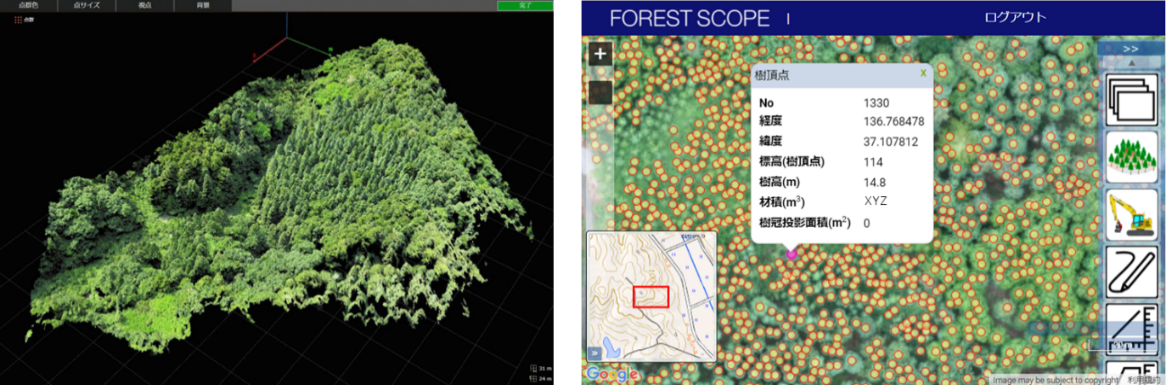Open the 視点 viewpoint tab
This screenshot has height=385, width=1166.
point(144,5)
